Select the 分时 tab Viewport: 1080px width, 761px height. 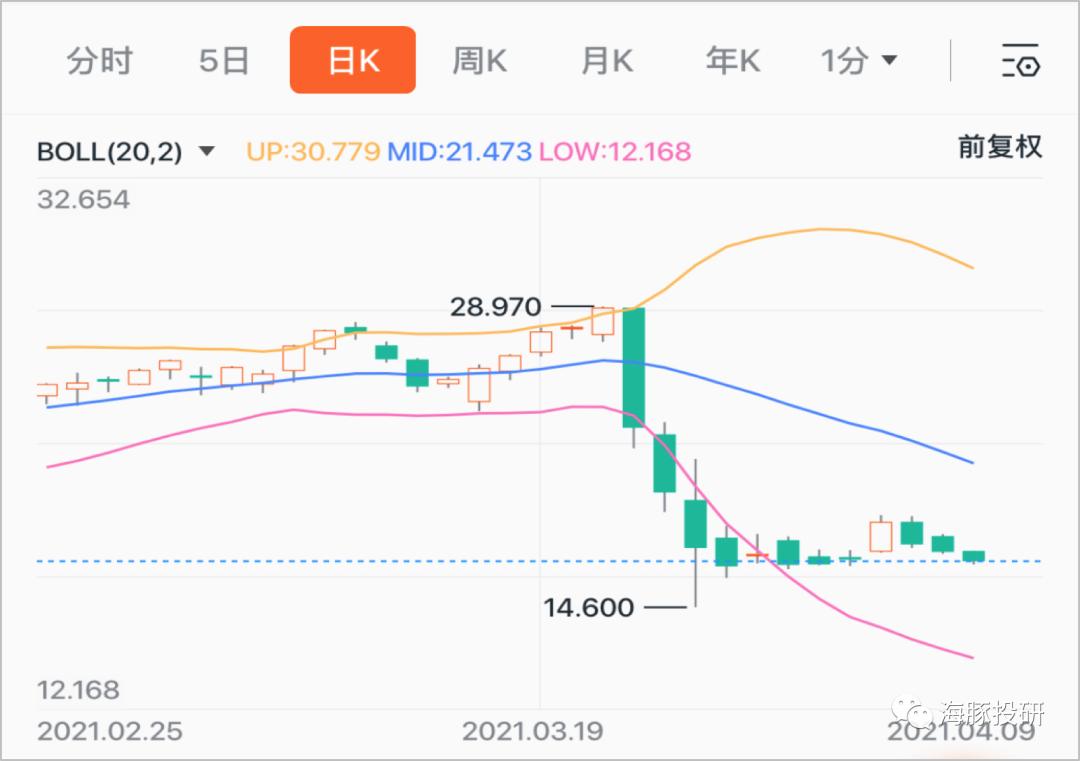pos(100,61)
